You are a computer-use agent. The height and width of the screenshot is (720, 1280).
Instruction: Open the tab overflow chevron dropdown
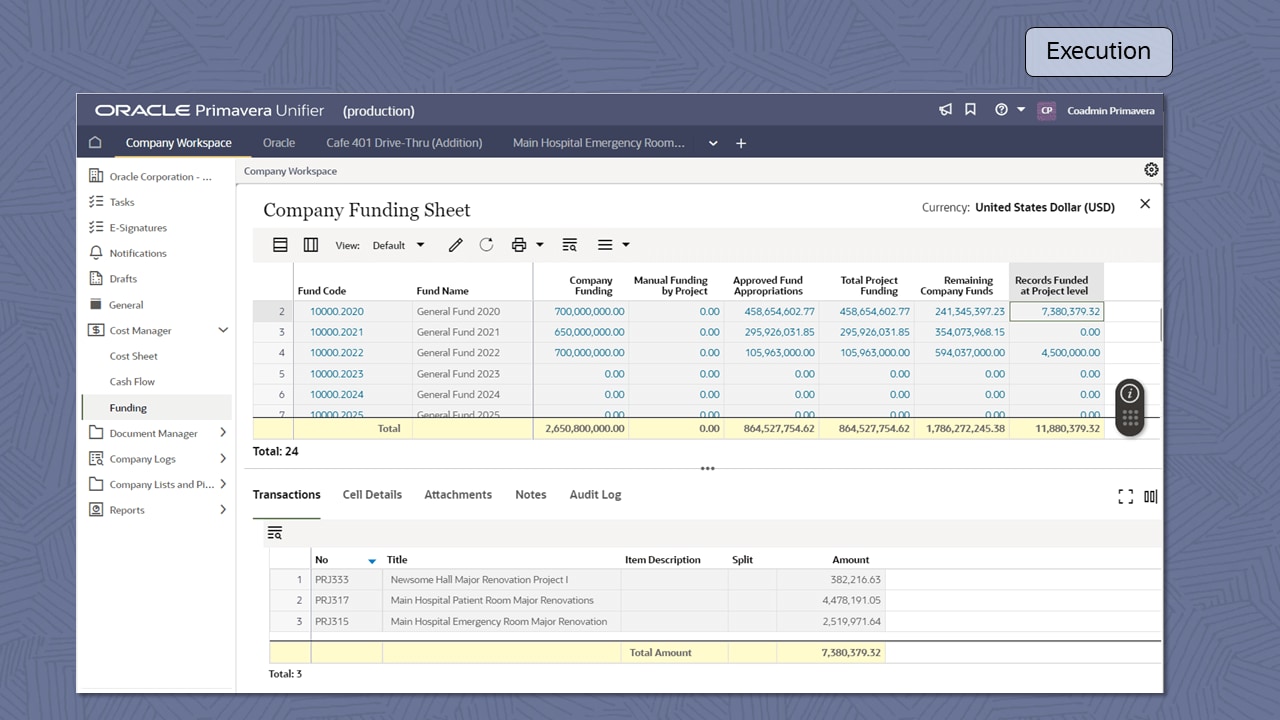point(713,143)
